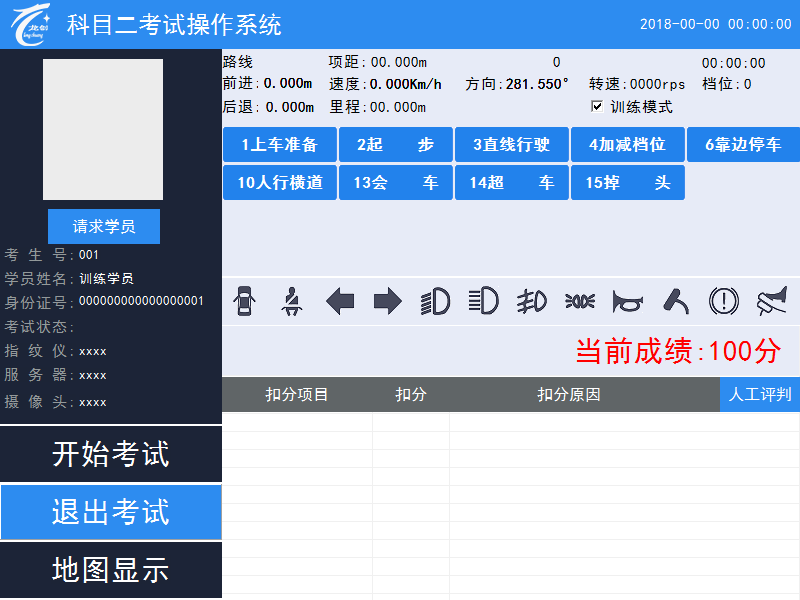
Task: Click the seat belt indicator icon
Action: (x=292, y=302)
